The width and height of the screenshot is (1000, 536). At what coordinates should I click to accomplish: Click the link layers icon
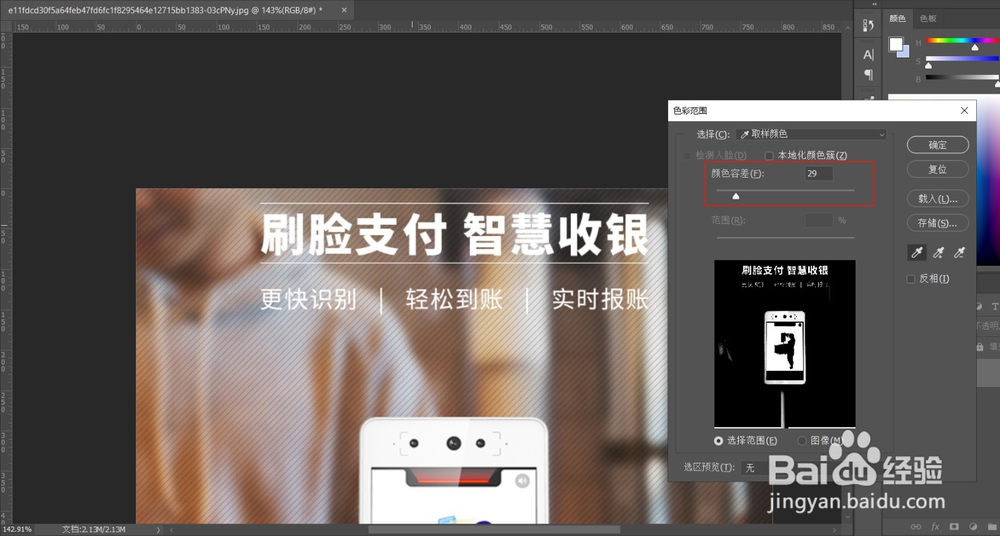click(x=916, y=527)
